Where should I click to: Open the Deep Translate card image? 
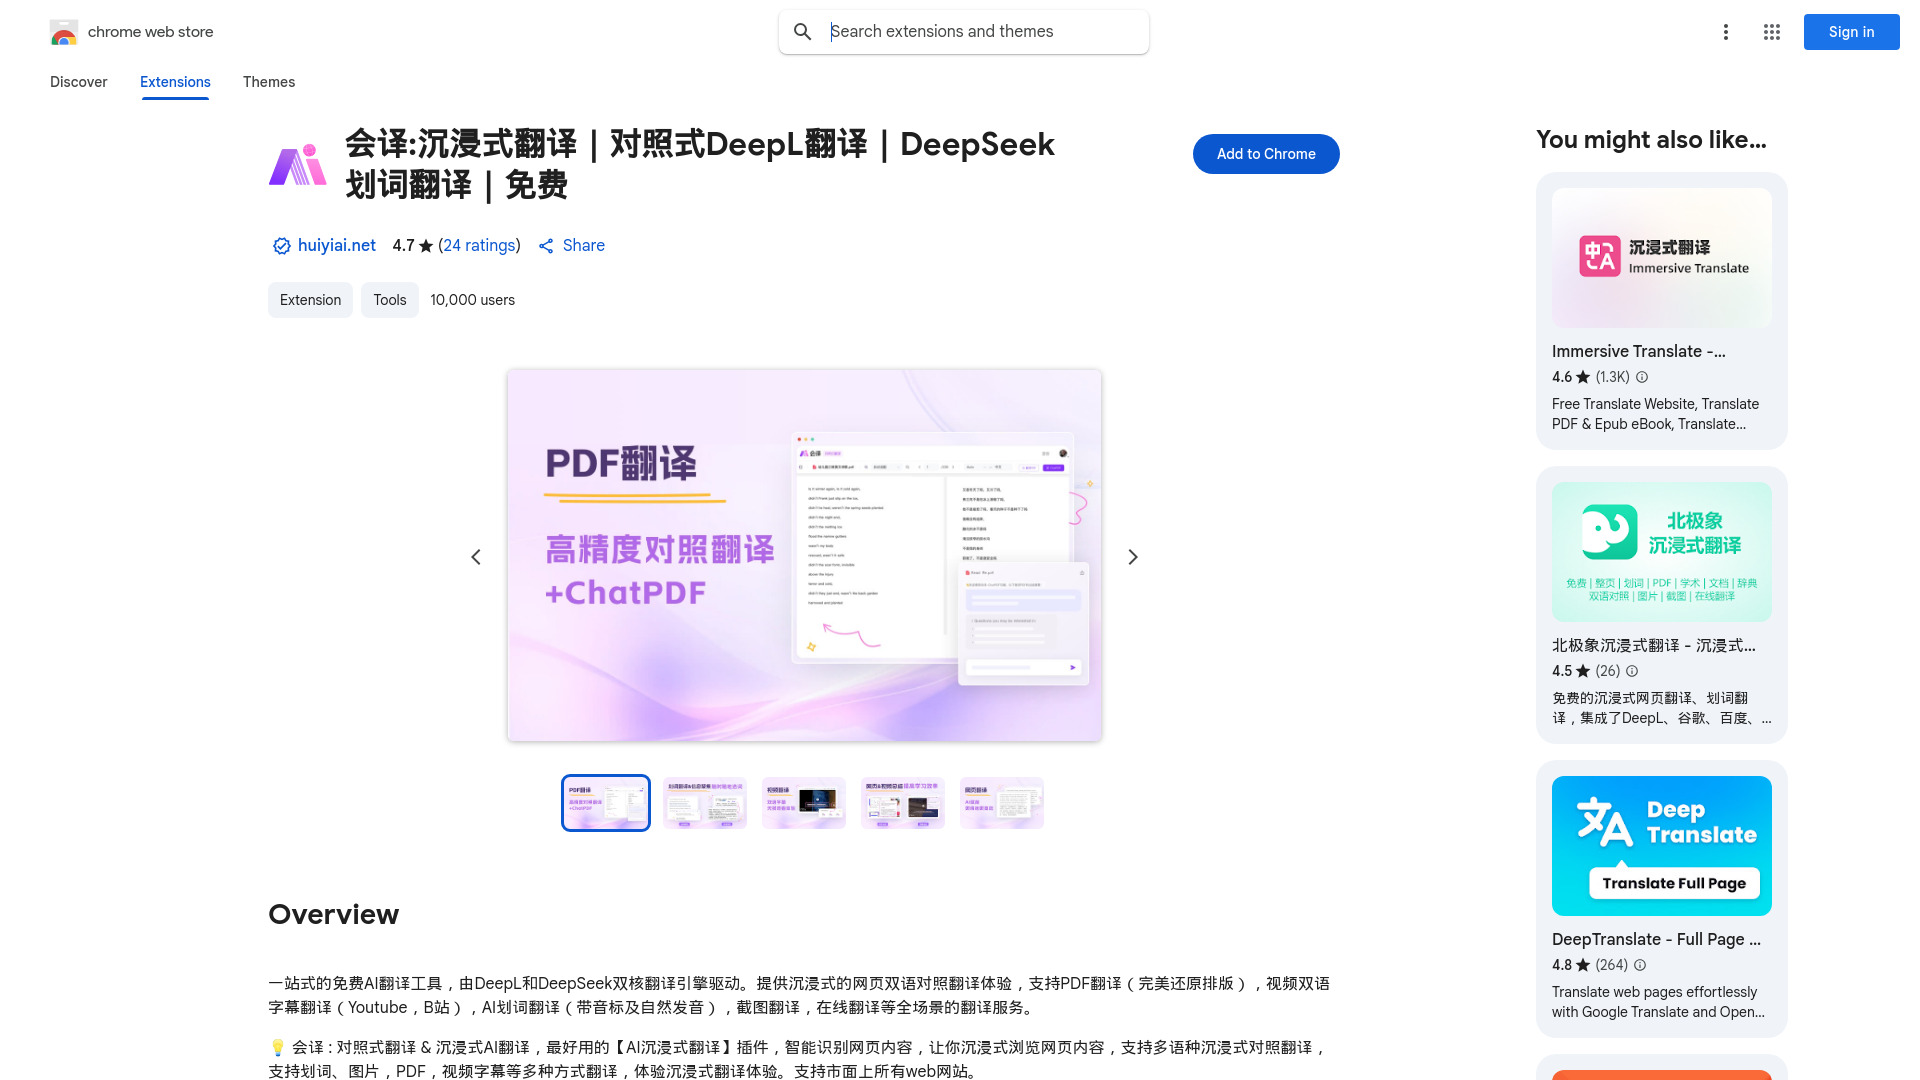coord(1662,846)
